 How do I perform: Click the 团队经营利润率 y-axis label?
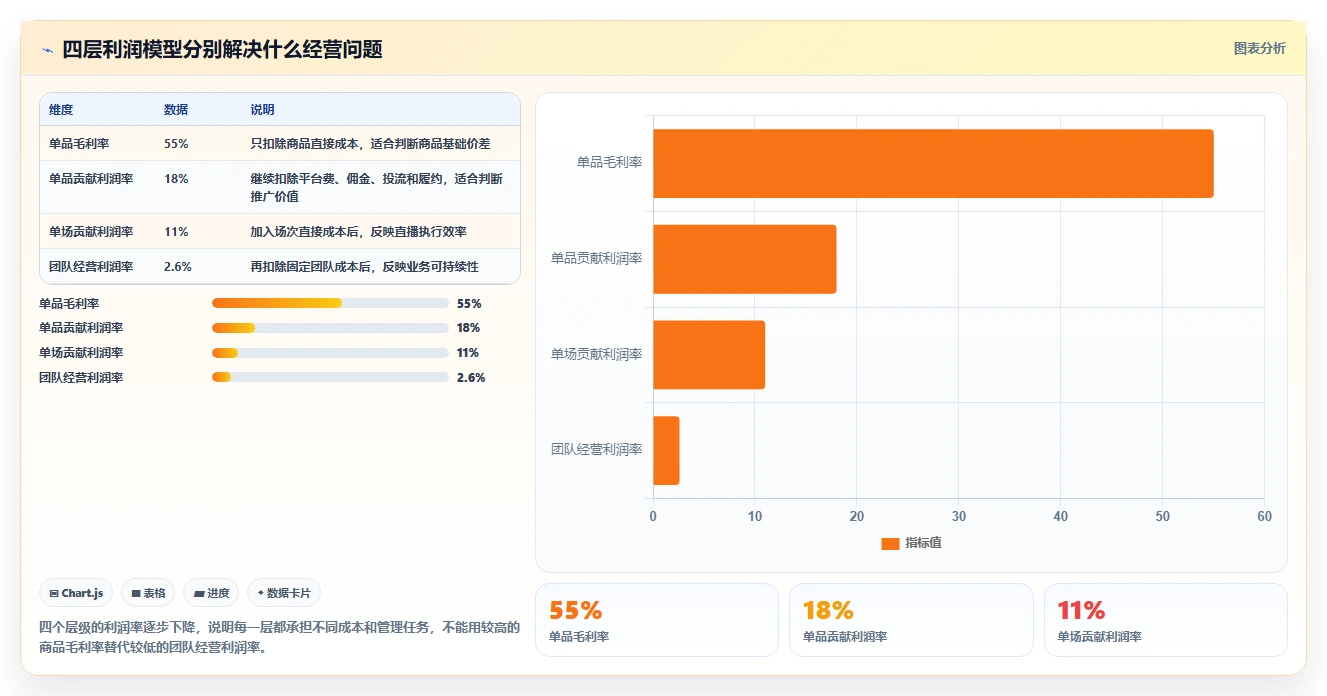click(x=597, y=449)
